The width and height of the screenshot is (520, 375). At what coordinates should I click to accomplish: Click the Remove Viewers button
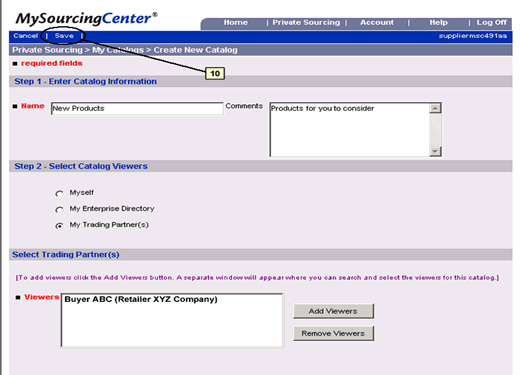point(333,333)
